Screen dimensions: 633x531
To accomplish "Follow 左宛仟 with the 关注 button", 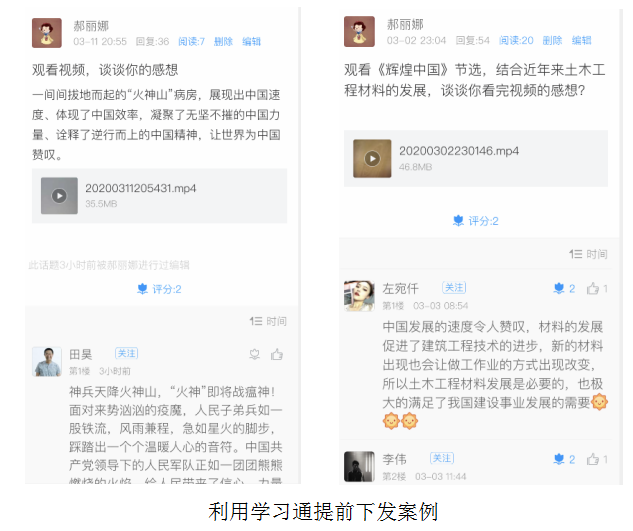I will coord(454,288).
